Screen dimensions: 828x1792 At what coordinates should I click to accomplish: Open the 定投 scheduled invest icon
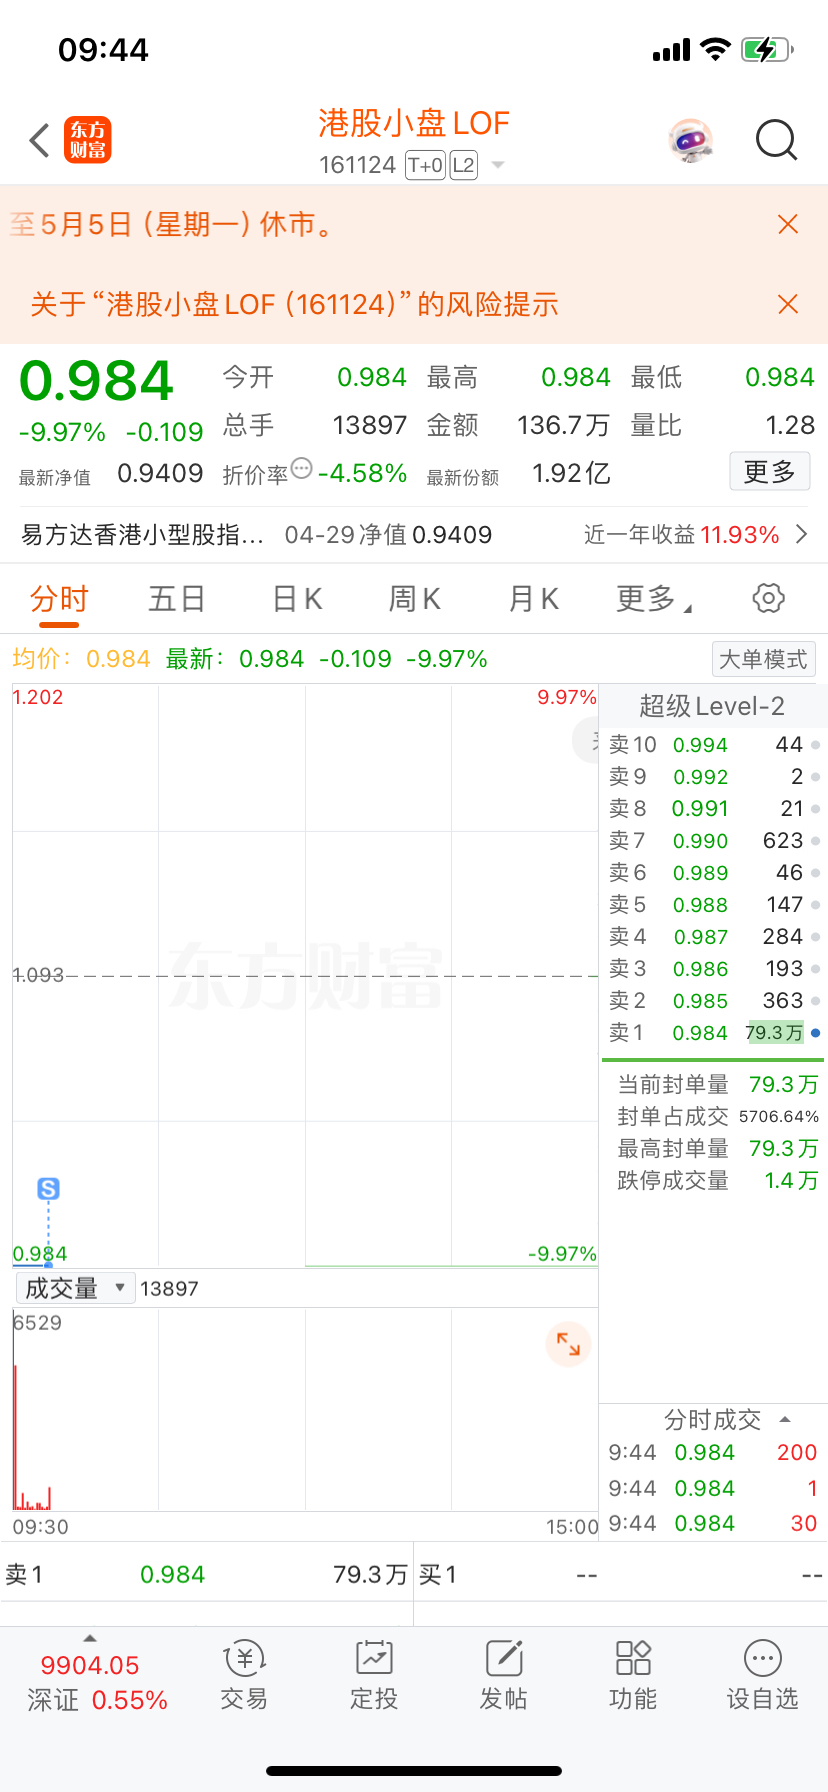tap(374, 1677)
